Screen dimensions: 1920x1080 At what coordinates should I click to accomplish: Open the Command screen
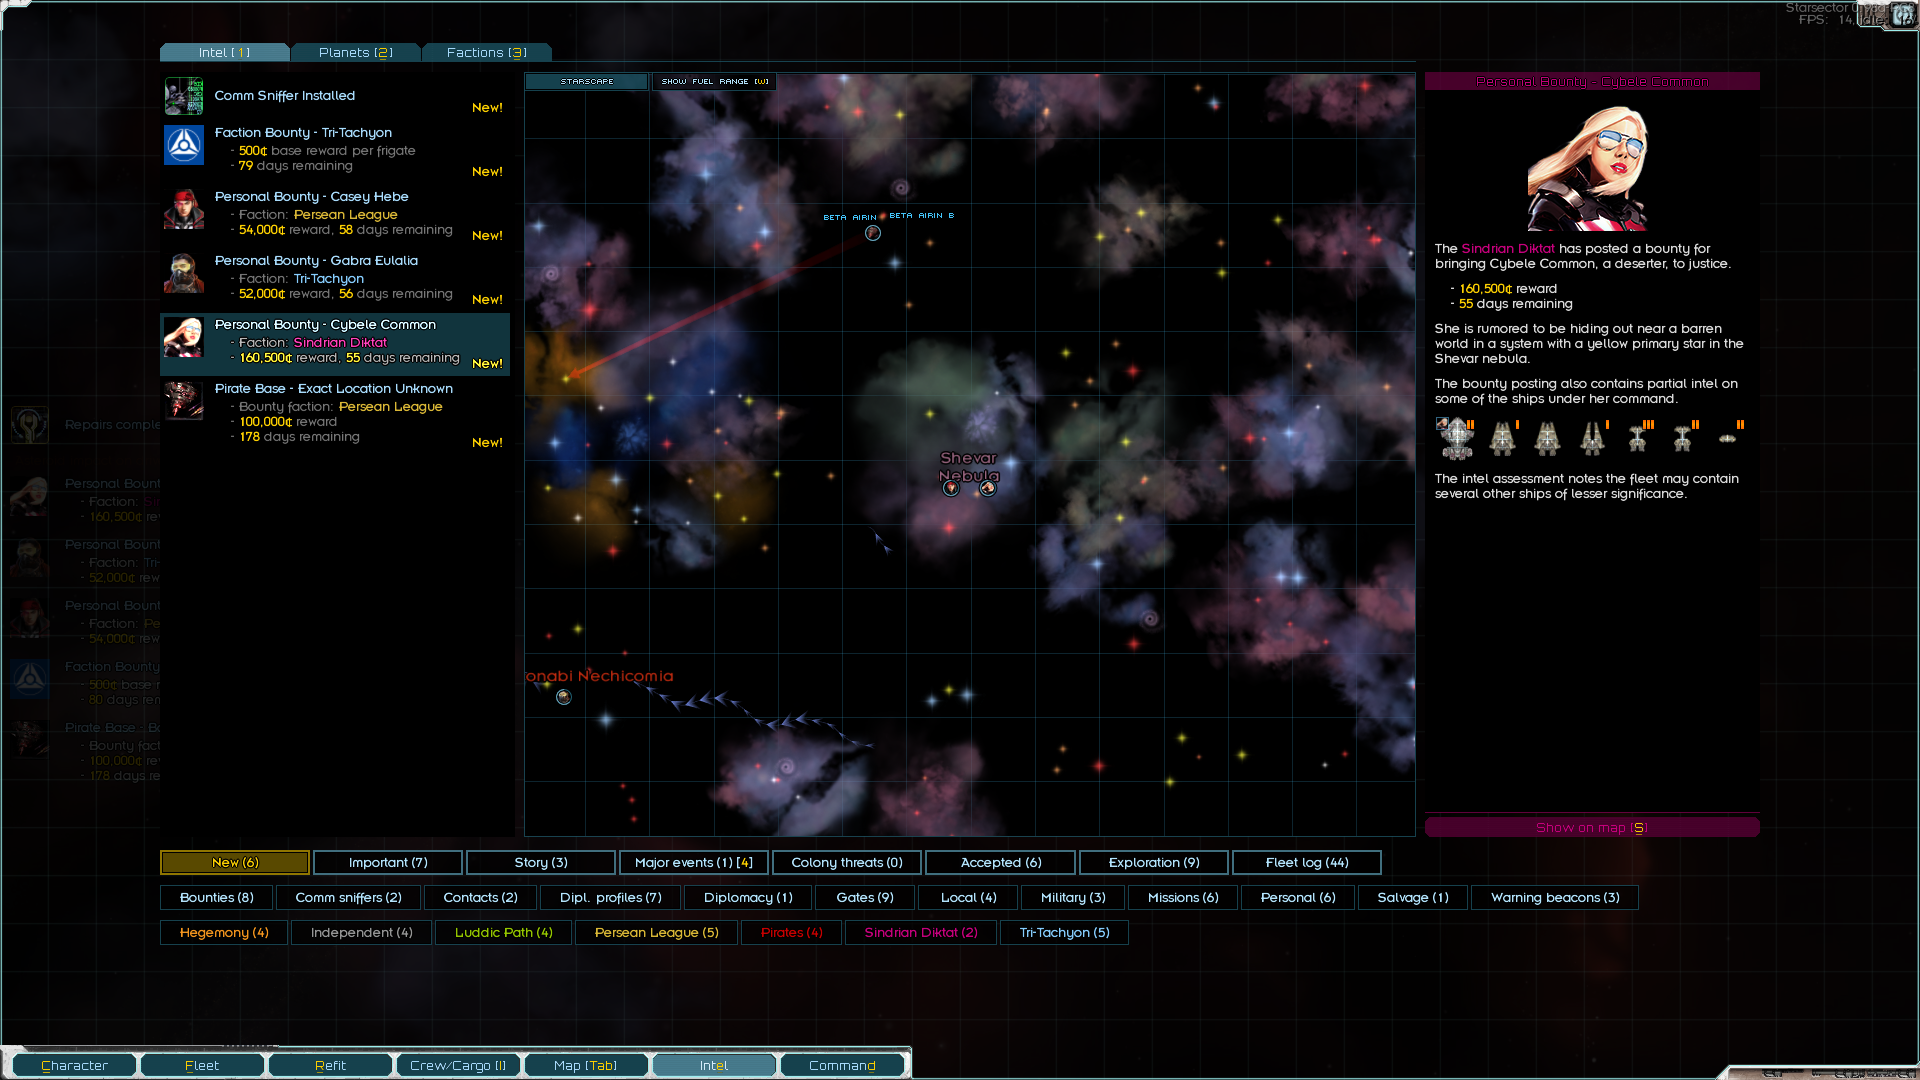(x=842, y=1065)
